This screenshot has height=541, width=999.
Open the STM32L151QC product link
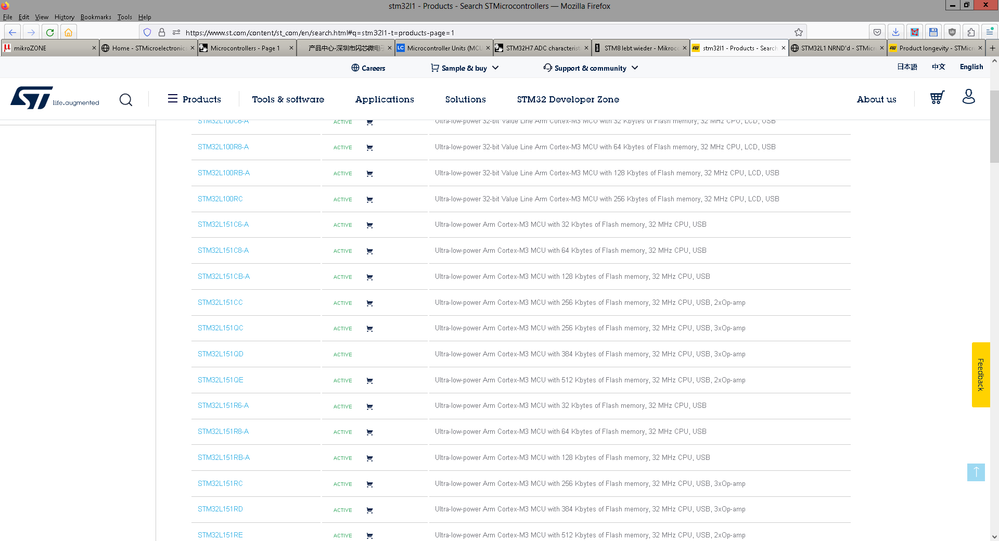click(x=220, y=328)
